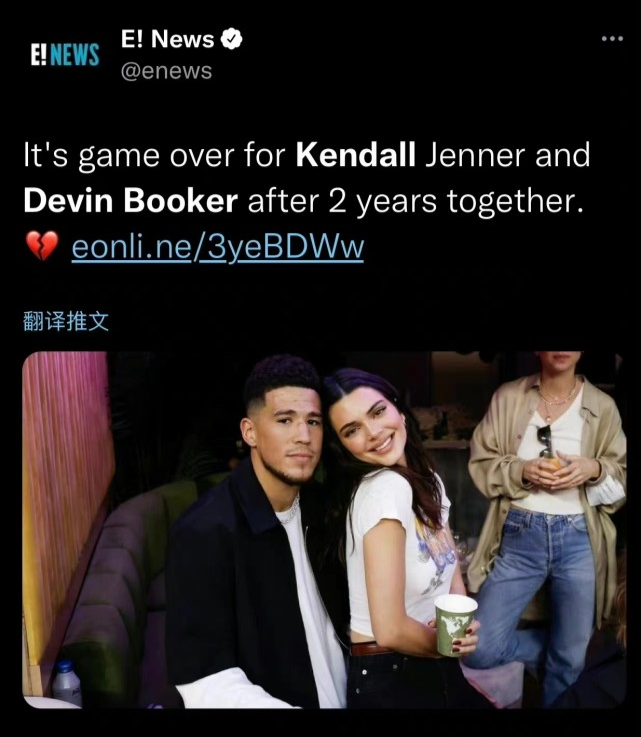Click the bold Devin Booker text
This screenshot has height=737, width=641.
tap(131, 201)
